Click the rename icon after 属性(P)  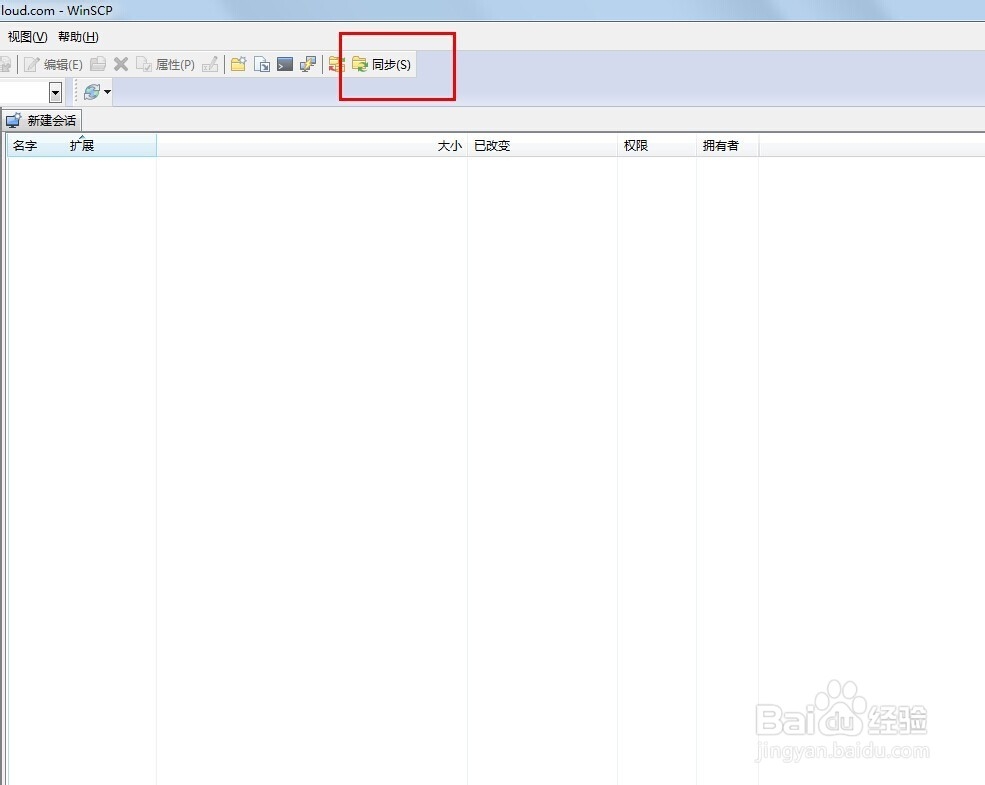coord(210,64)
